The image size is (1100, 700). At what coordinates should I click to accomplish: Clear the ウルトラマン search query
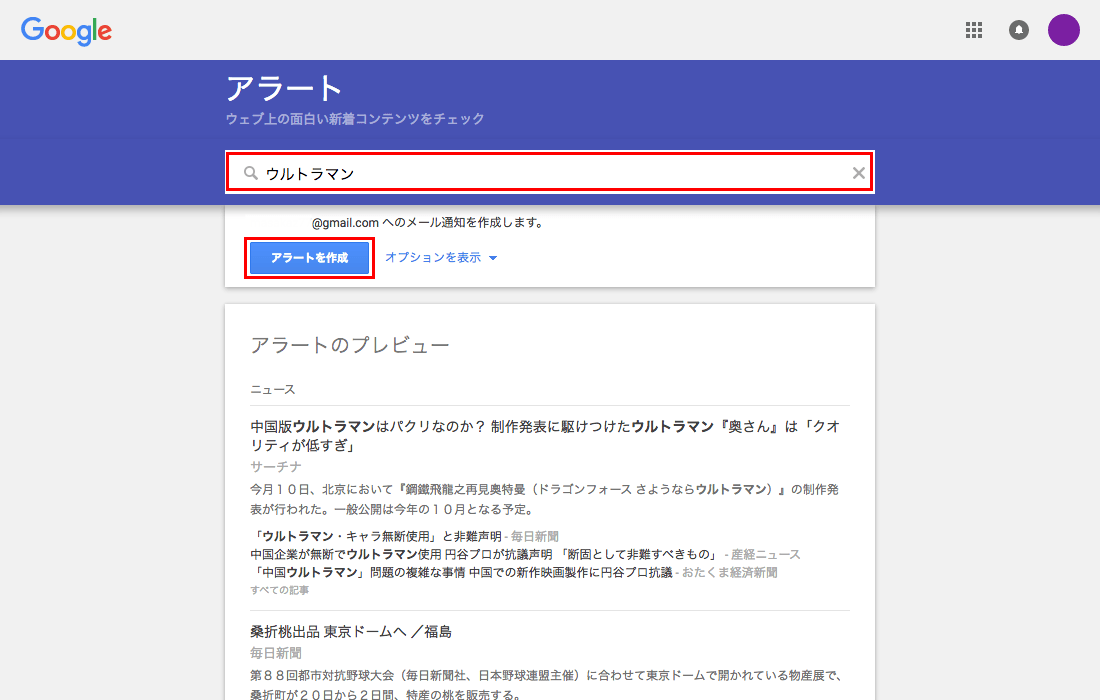click(x=858, y=173)
